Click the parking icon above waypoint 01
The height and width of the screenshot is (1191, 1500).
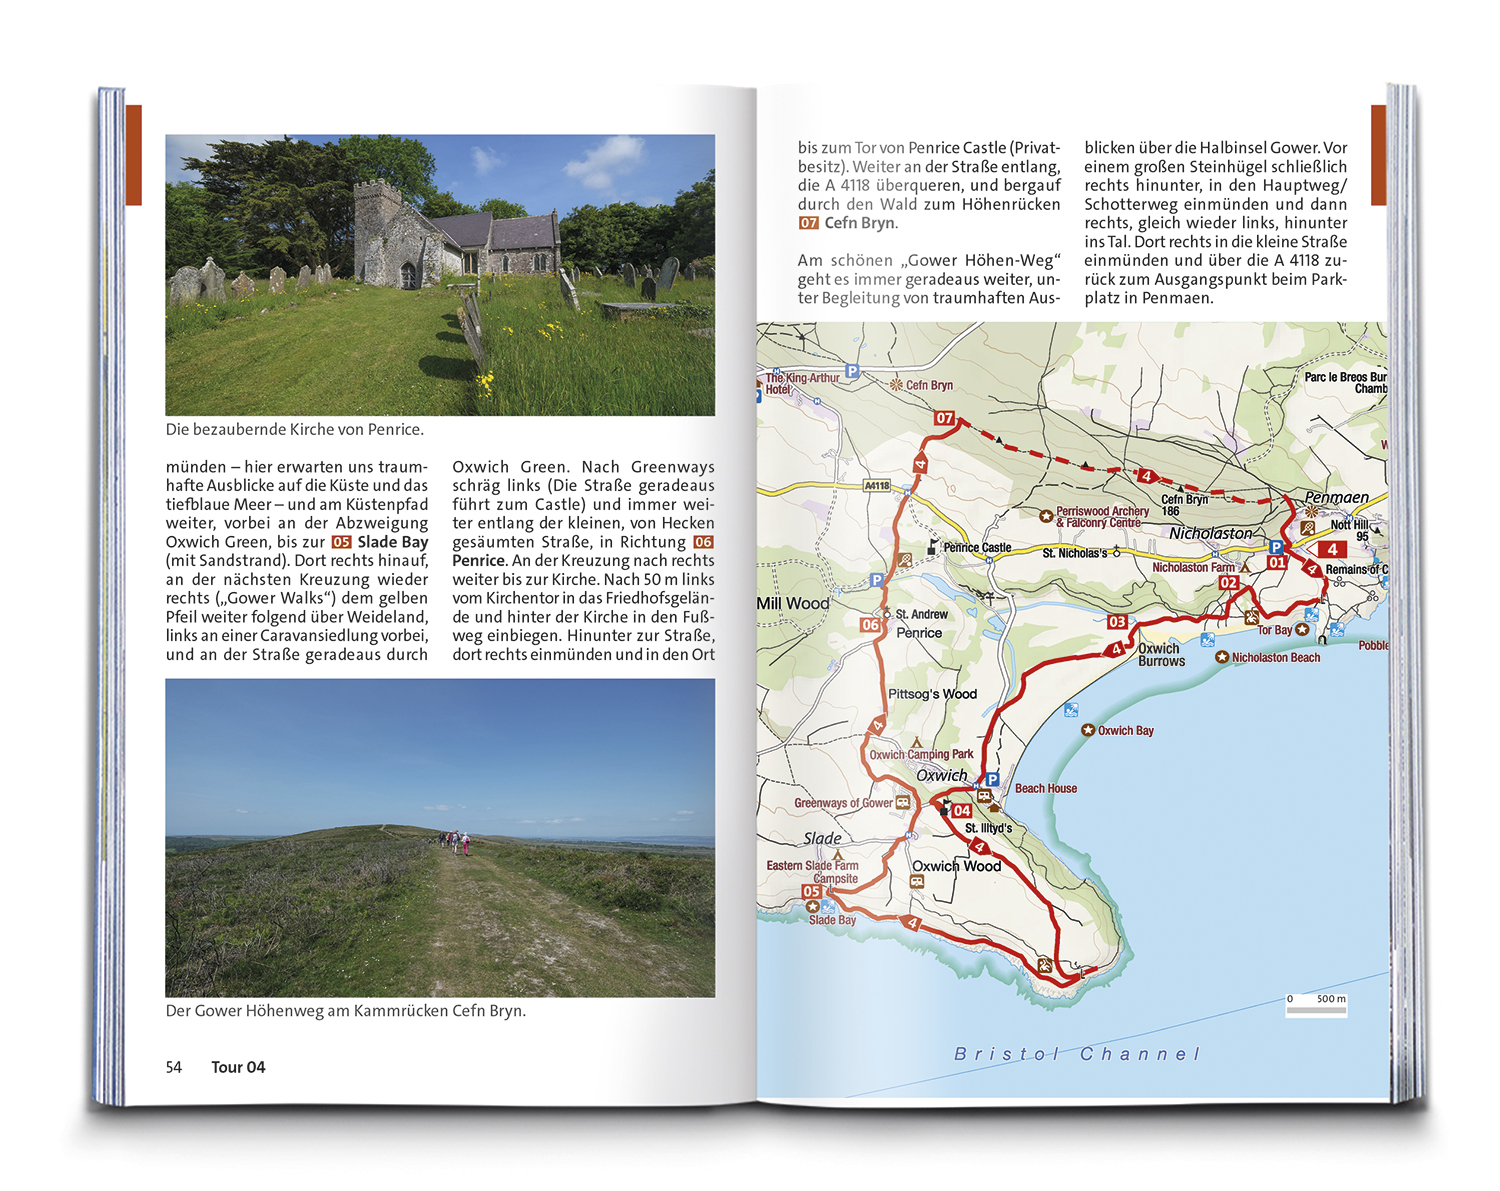(x=1275, y=547)
